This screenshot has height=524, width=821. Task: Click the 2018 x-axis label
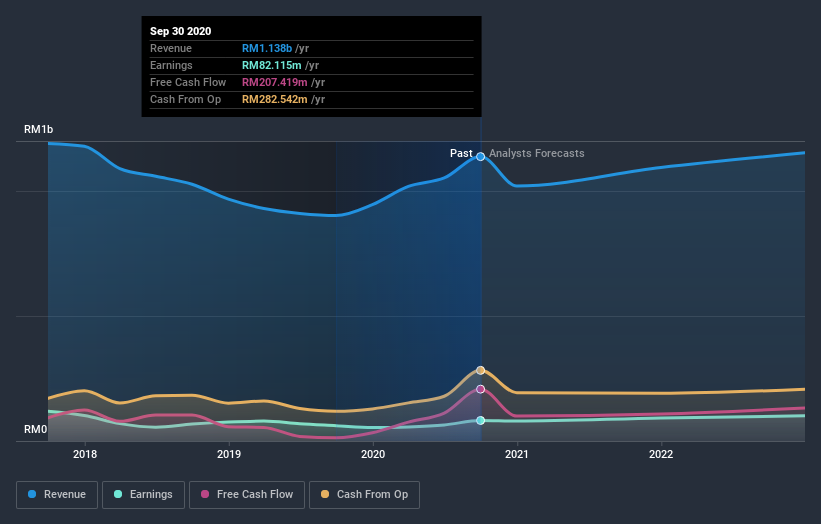coord(85,454)
